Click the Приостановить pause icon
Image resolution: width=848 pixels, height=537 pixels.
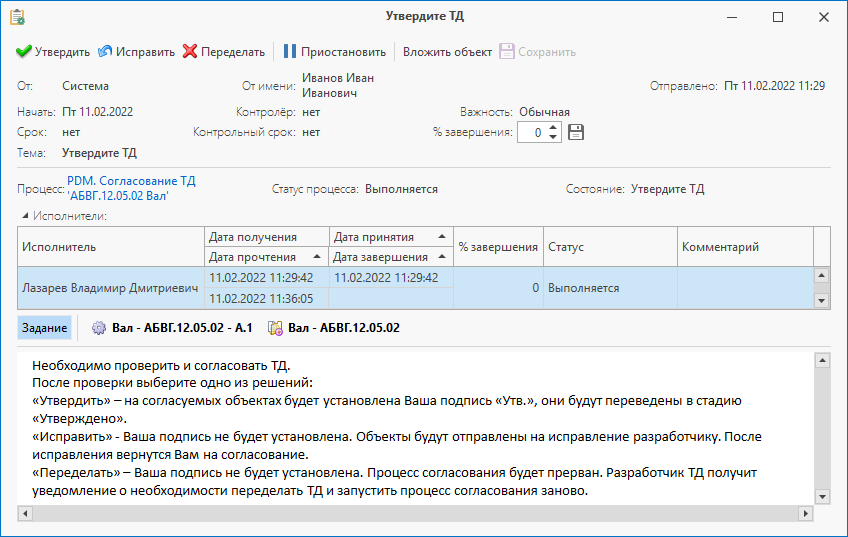point(290,51)
